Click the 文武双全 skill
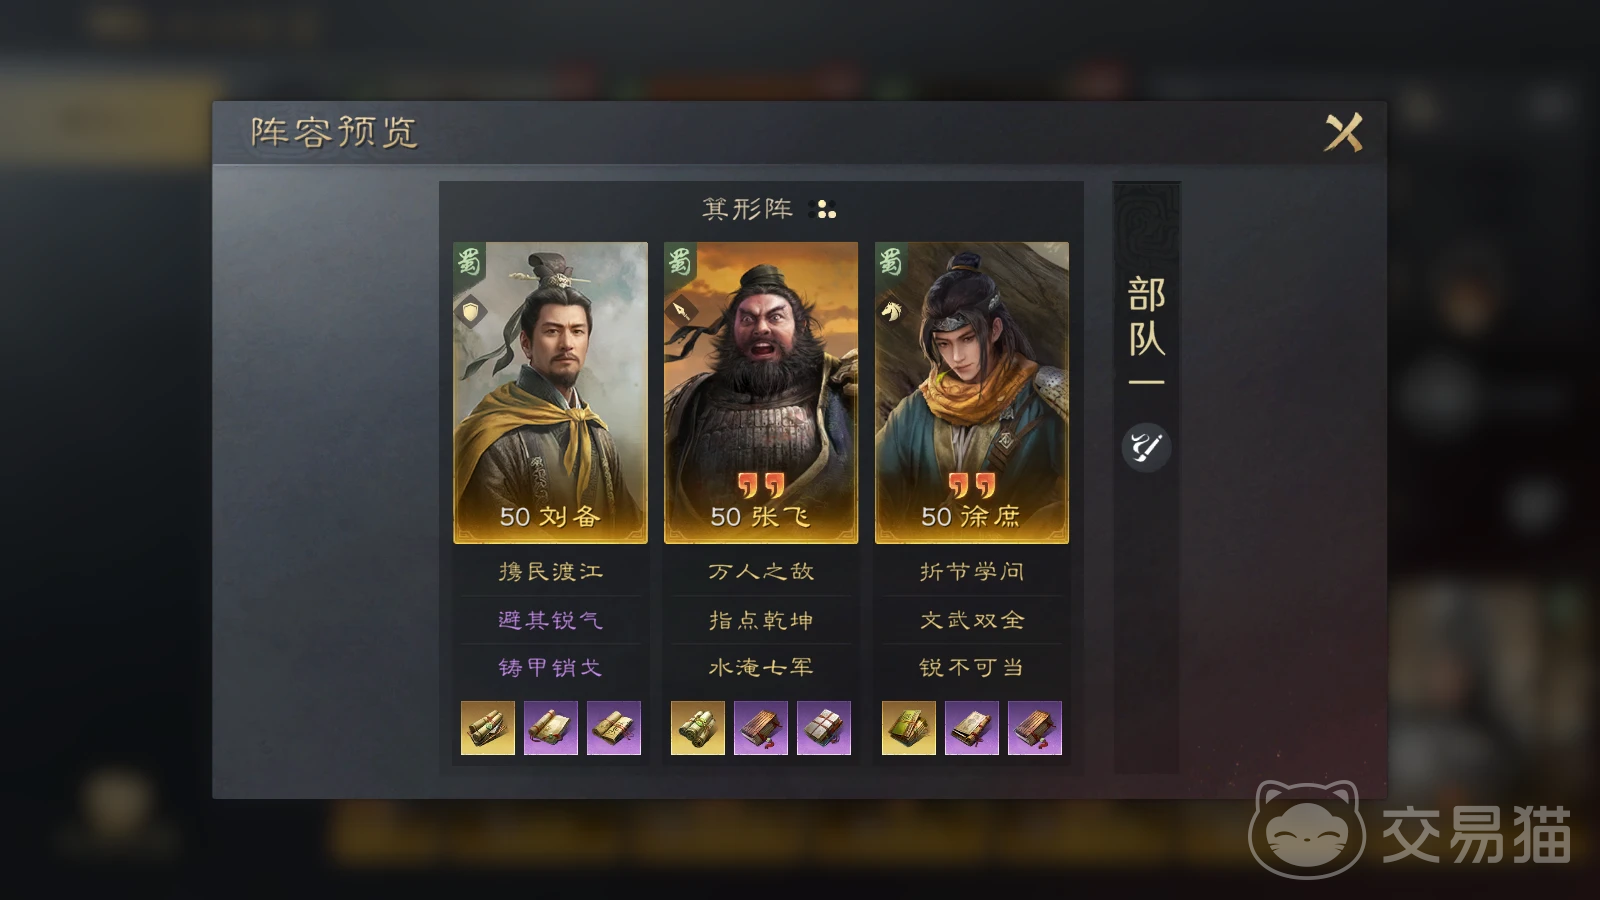1600x900 pixels. click(972, 620)
